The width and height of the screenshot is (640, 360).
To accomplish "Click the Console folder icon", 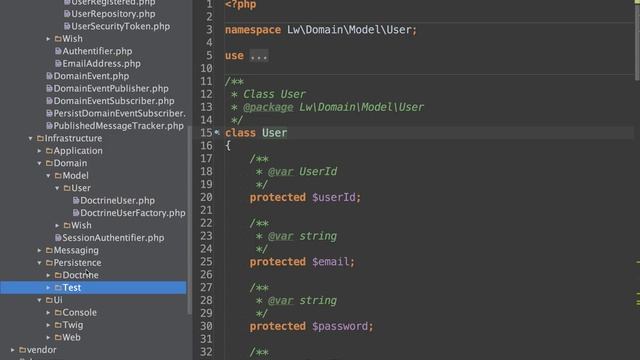I will point(58,313).
